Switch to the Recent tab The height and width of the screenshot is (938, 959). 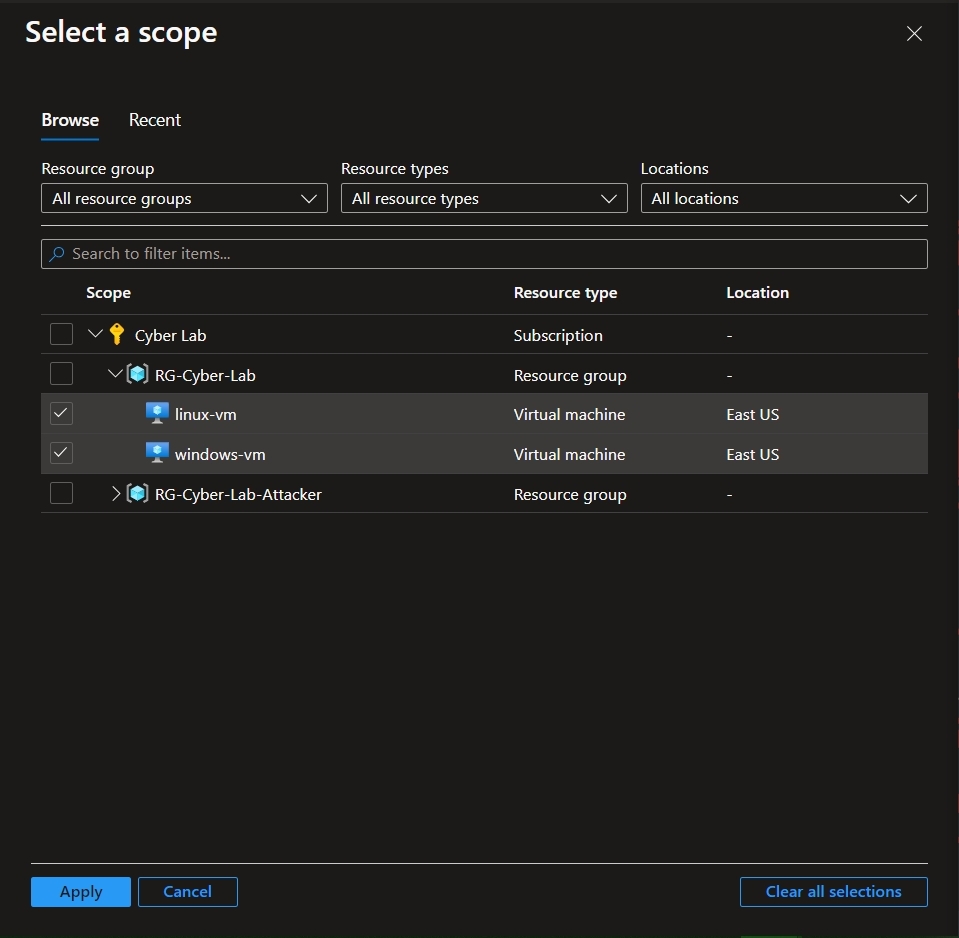tap(155, 120)
